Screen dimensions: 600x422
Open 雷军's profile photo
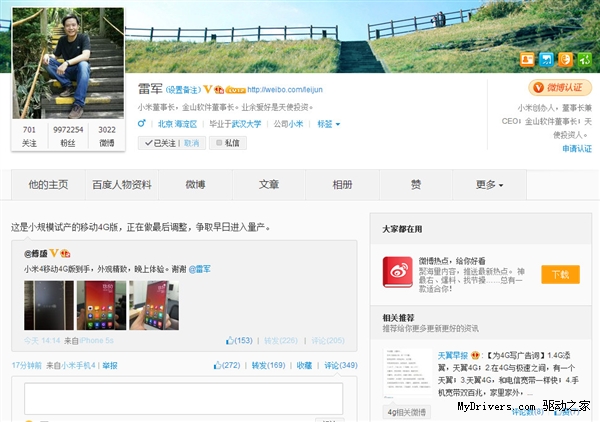[x=68, y=63]
